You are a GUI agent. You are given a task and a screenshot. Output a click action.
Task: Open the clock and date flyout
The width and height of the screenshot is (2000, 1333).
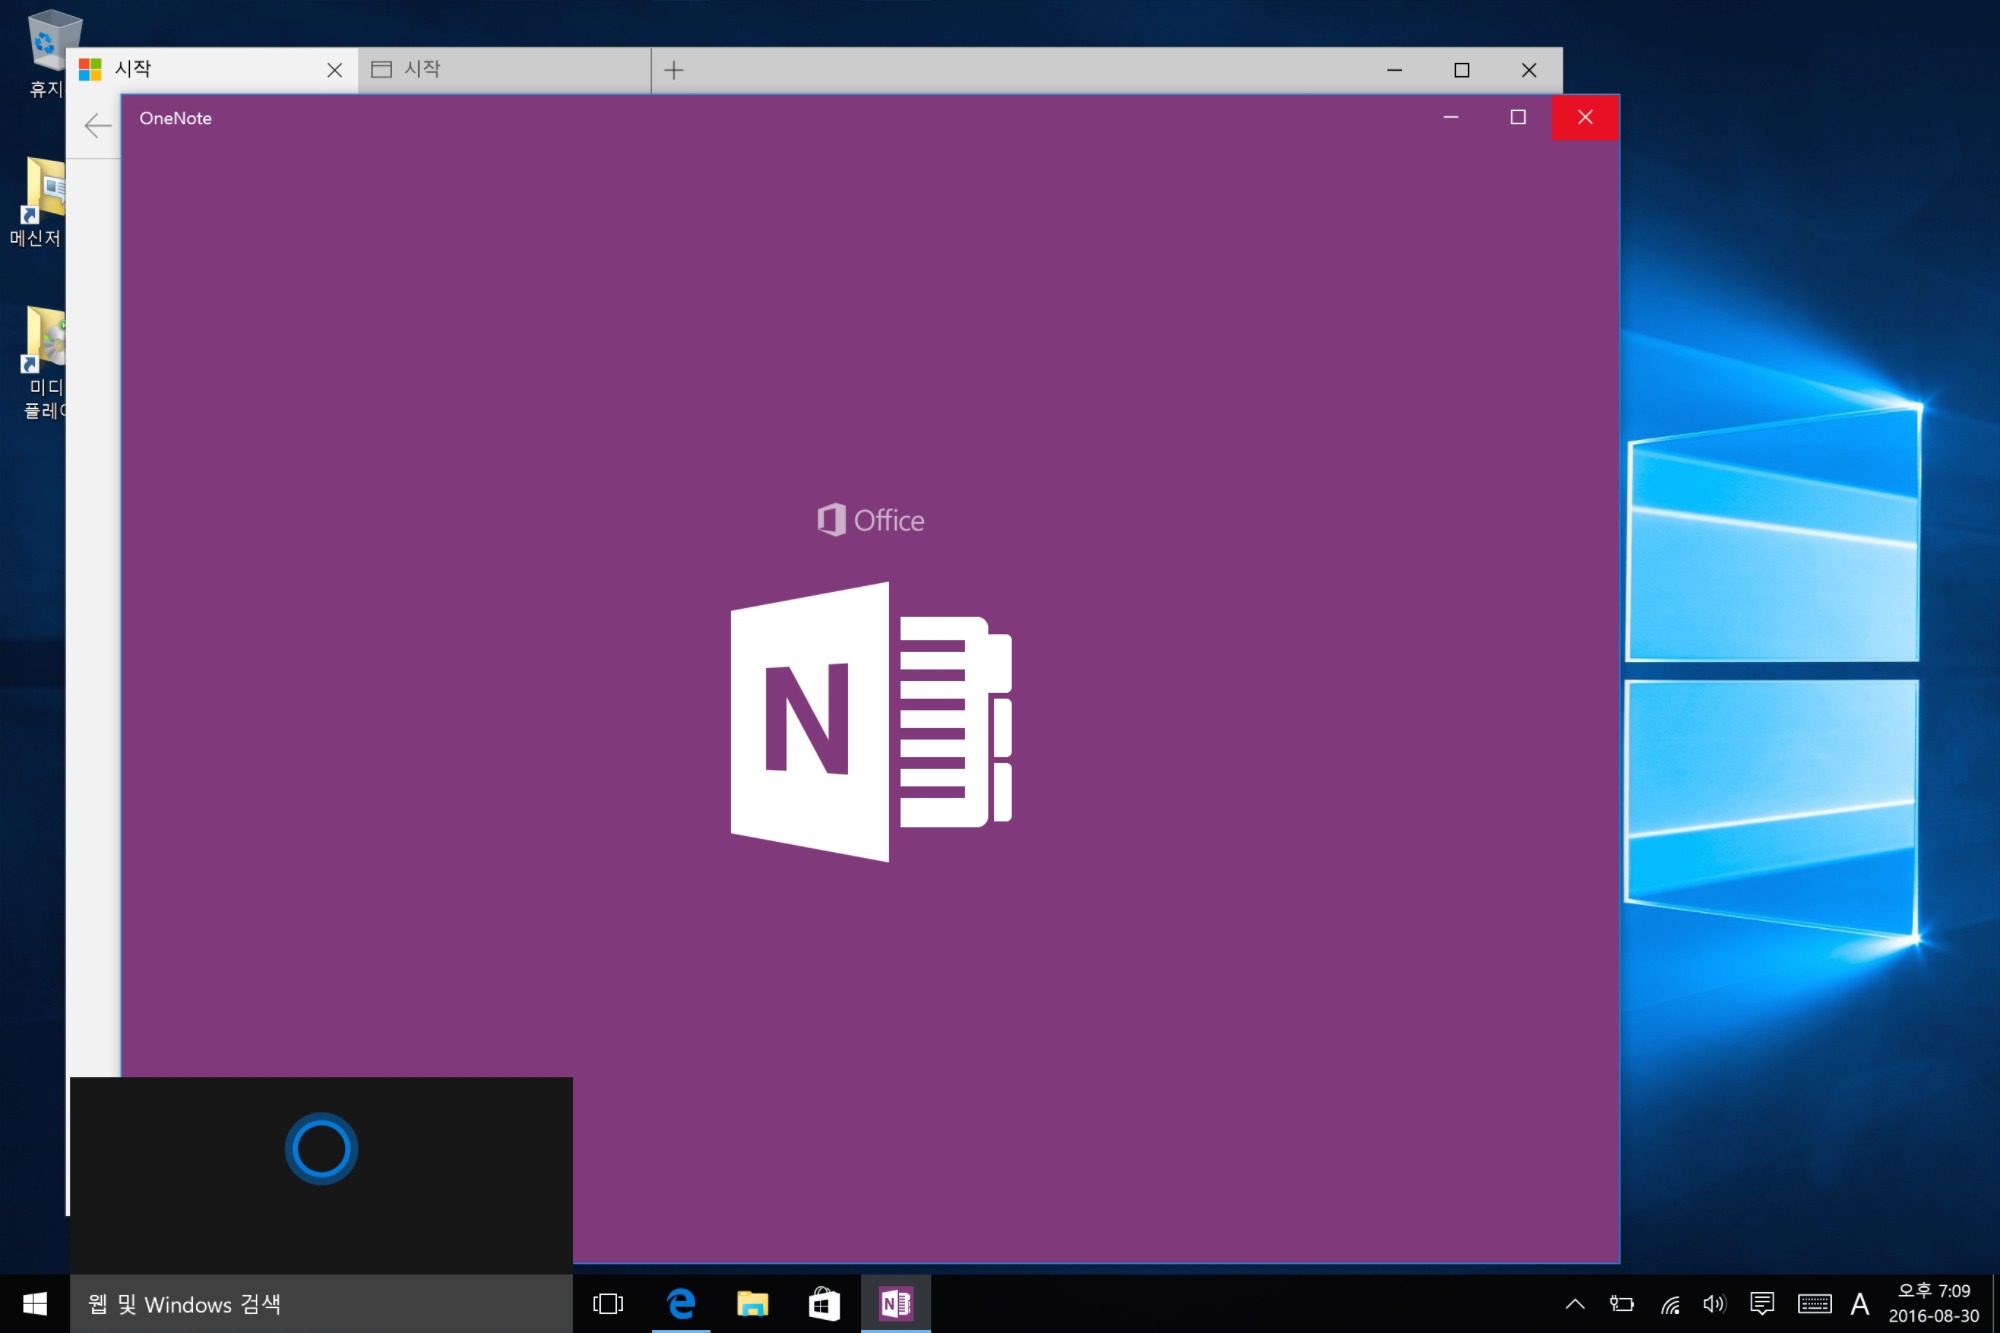point(1934,1304)
